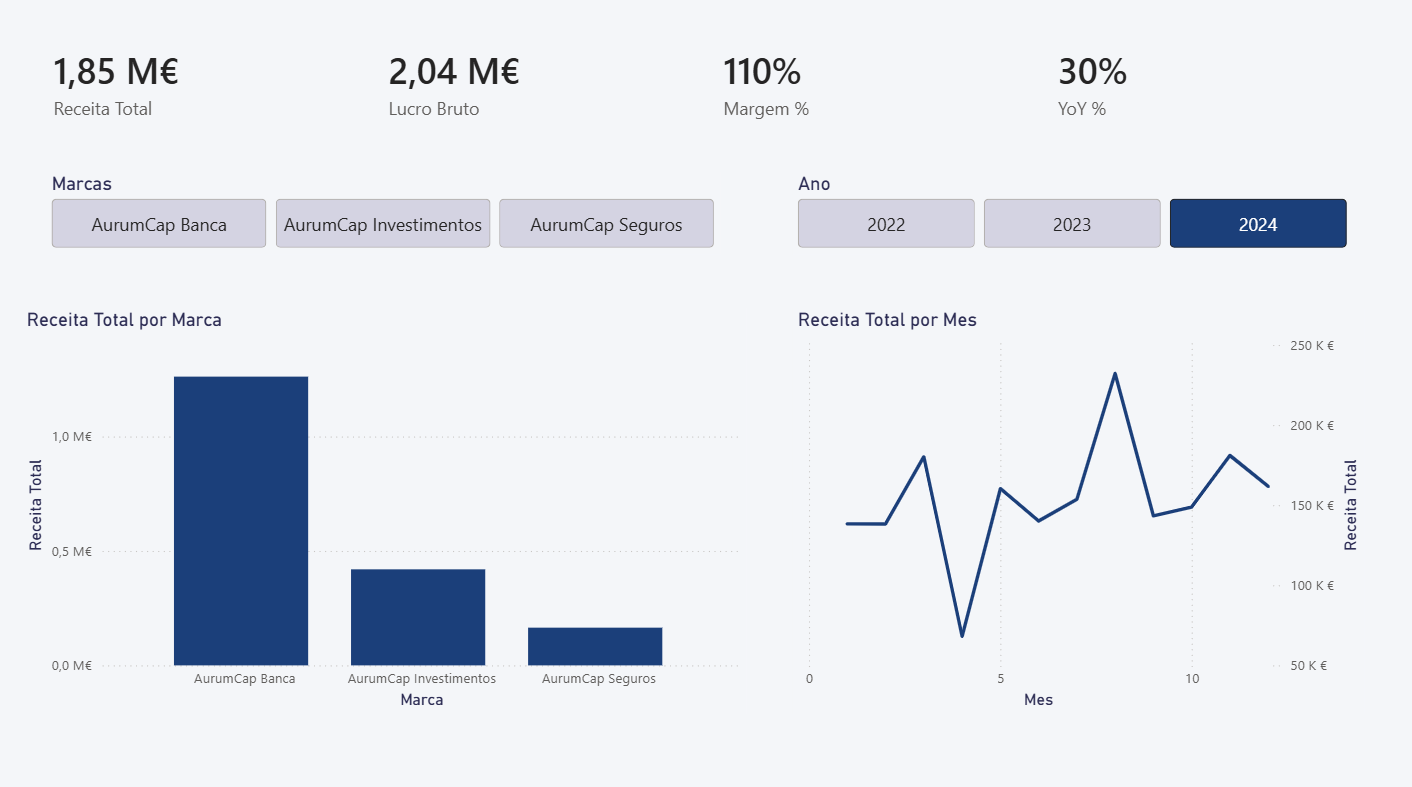1412x787 pixels.
Task: Click the lowest dip on the line chart
Action: click(x=962, y=635)
